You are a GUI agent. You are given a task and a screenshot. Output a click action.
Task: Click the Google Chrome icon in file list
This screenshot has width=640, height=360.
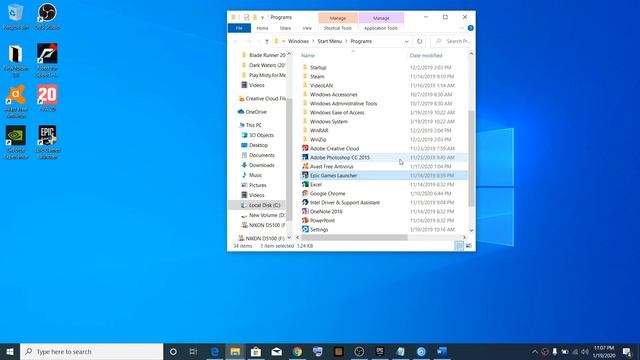tap(305, 193)
